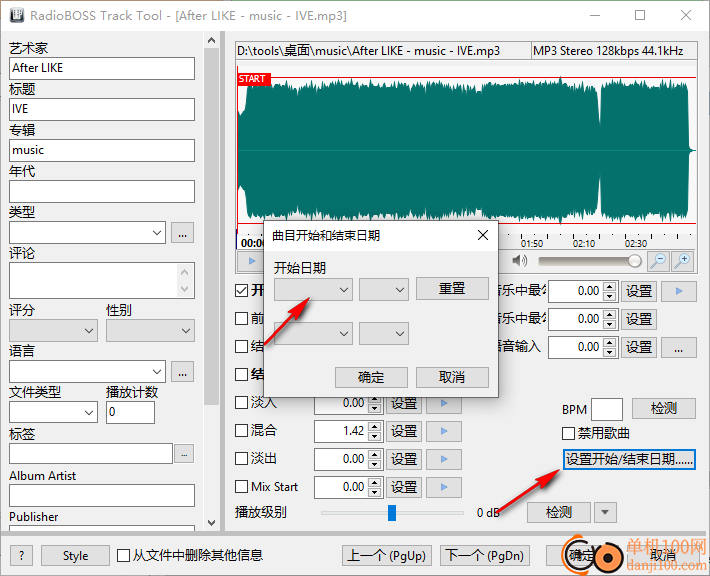Play preview for 混合 mix point
The image size is (710, 576).
pyautogui.click(x=444, y=431)
